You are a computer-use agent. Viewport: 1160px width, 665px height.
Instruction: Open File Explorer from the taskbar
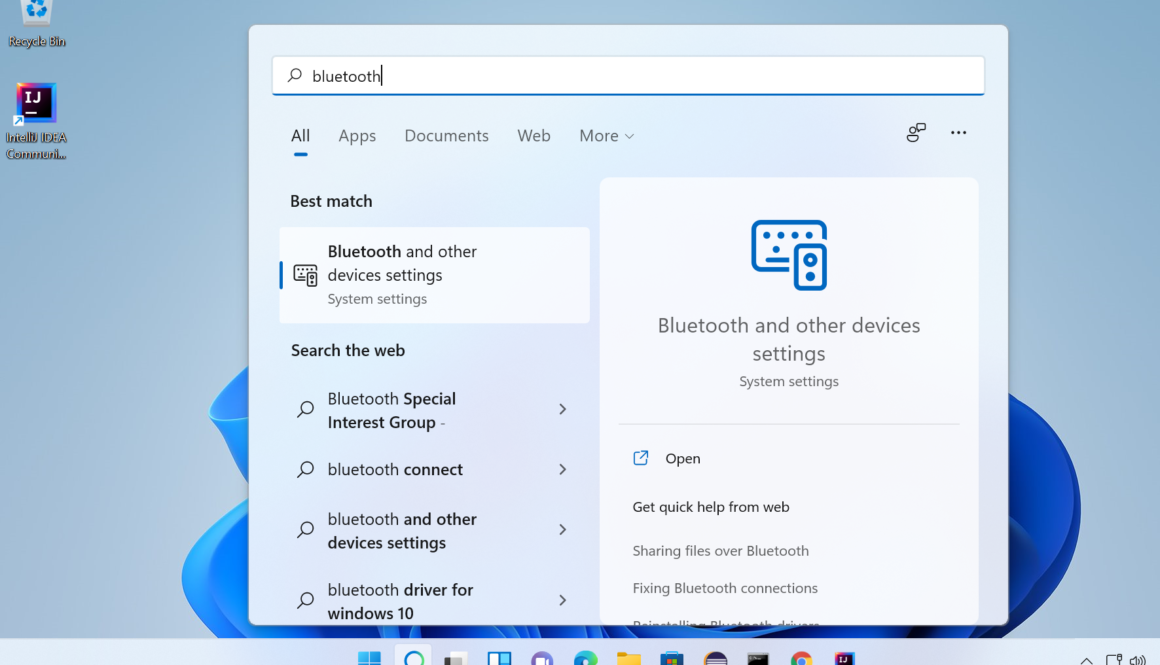point(628,658)
